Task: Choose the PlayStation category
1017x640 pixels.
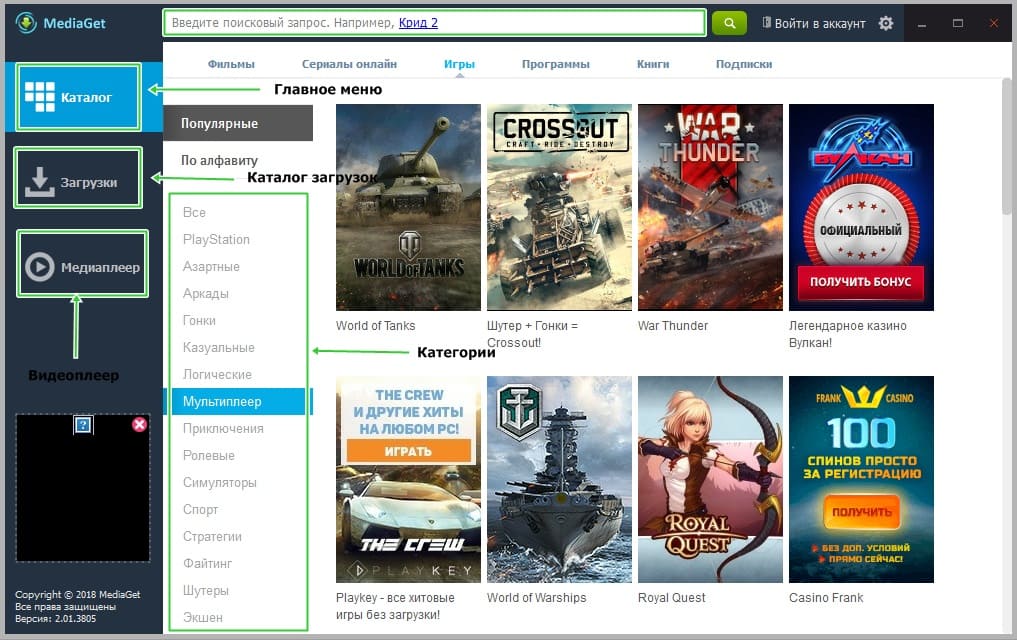Action: (x=216, y=239)
